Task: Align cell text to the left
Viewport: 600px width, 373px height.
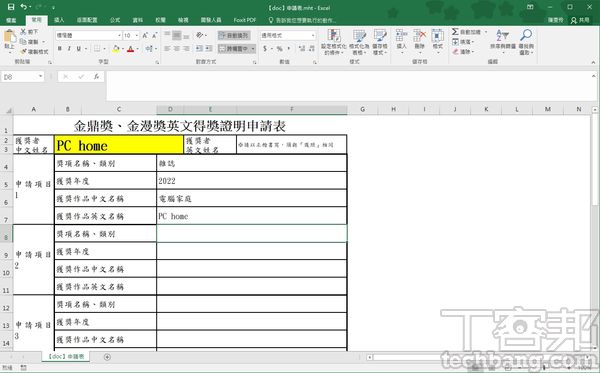Action: (x=167, y=49)
